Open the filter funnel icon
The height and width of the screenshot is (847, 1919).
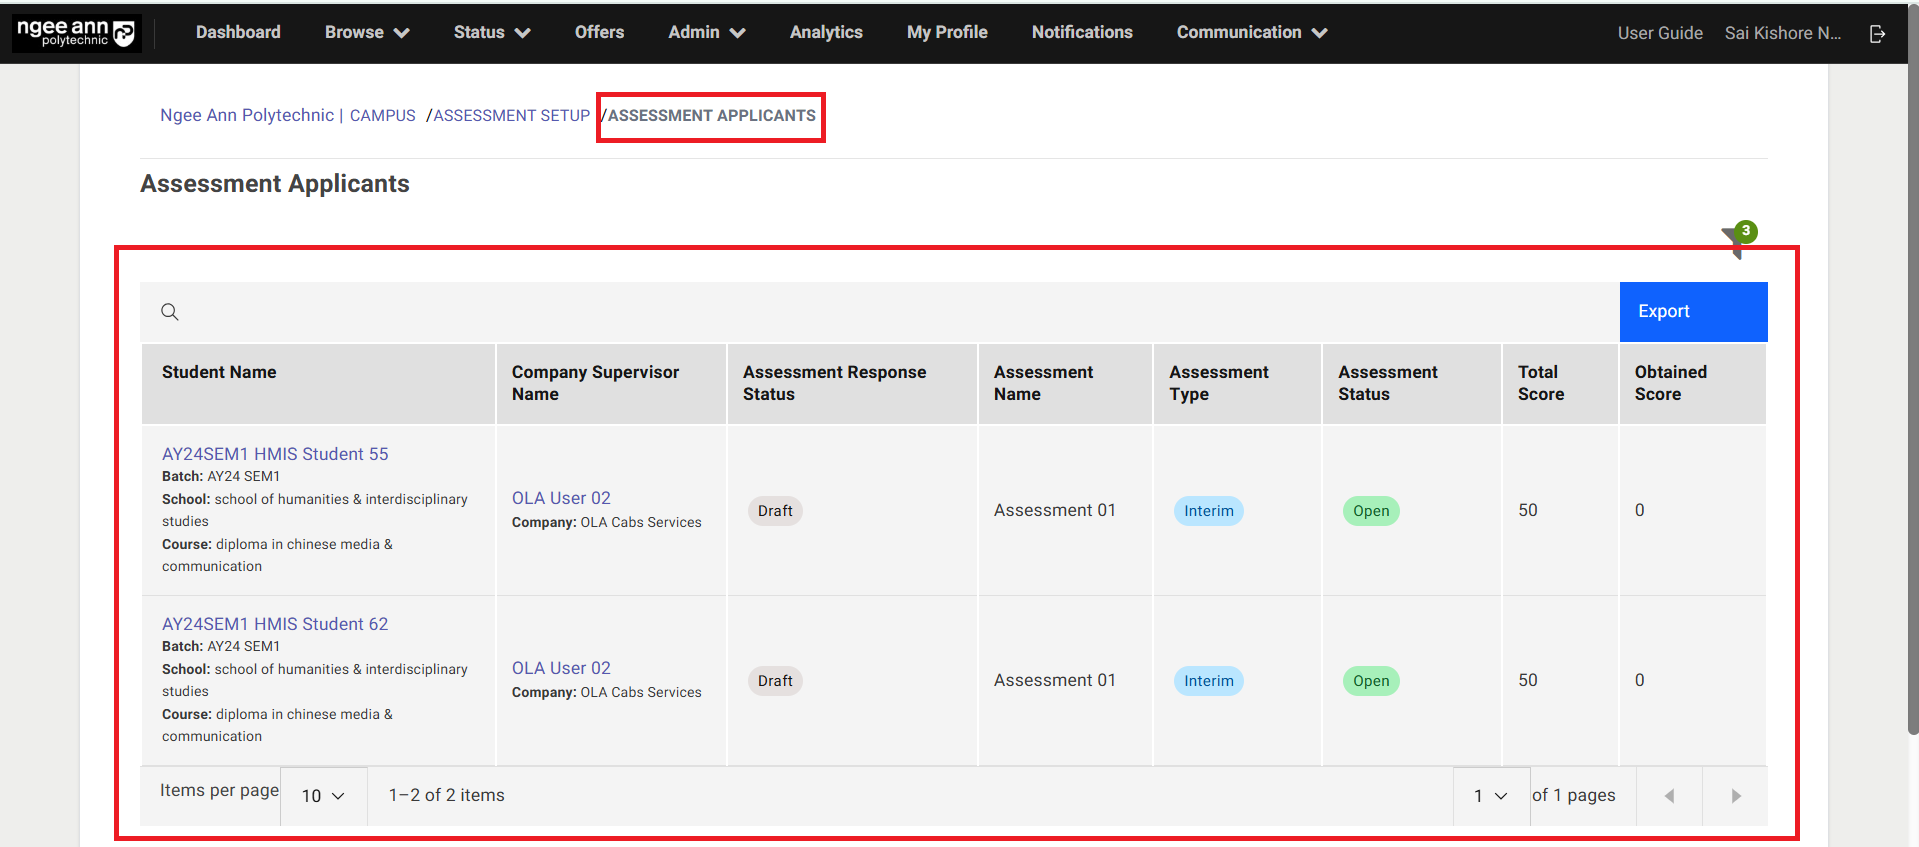pyautogui.click(x=1735, y=240)
